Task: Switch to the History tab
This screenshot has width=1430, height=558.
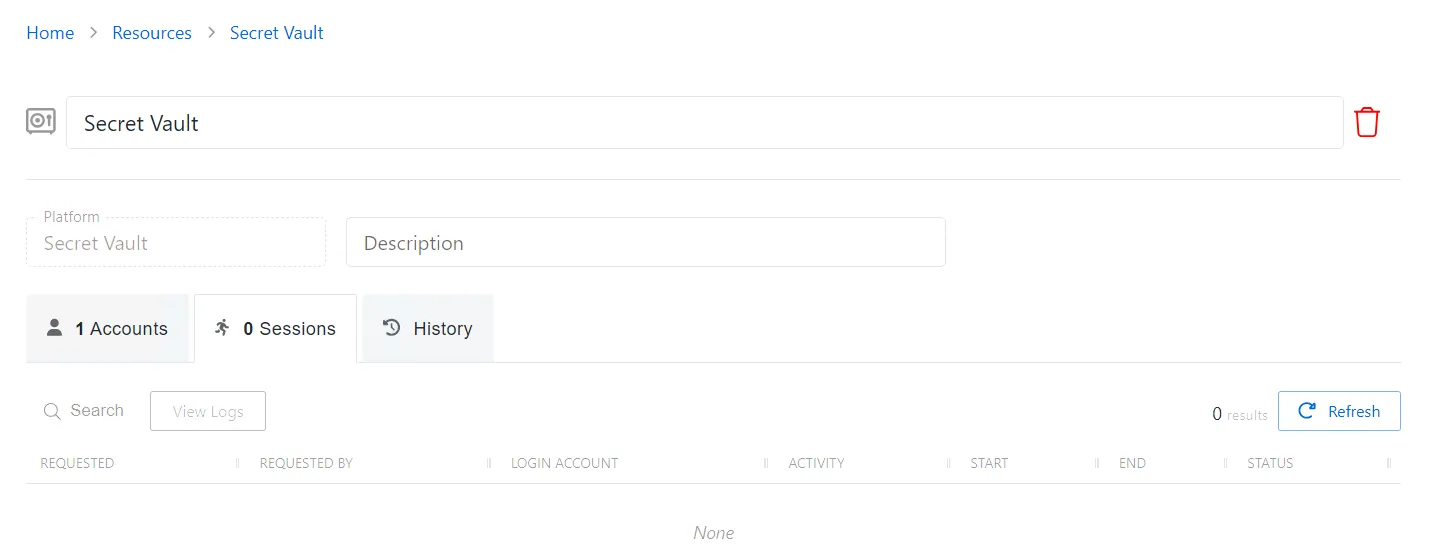Action: [428, 328]
